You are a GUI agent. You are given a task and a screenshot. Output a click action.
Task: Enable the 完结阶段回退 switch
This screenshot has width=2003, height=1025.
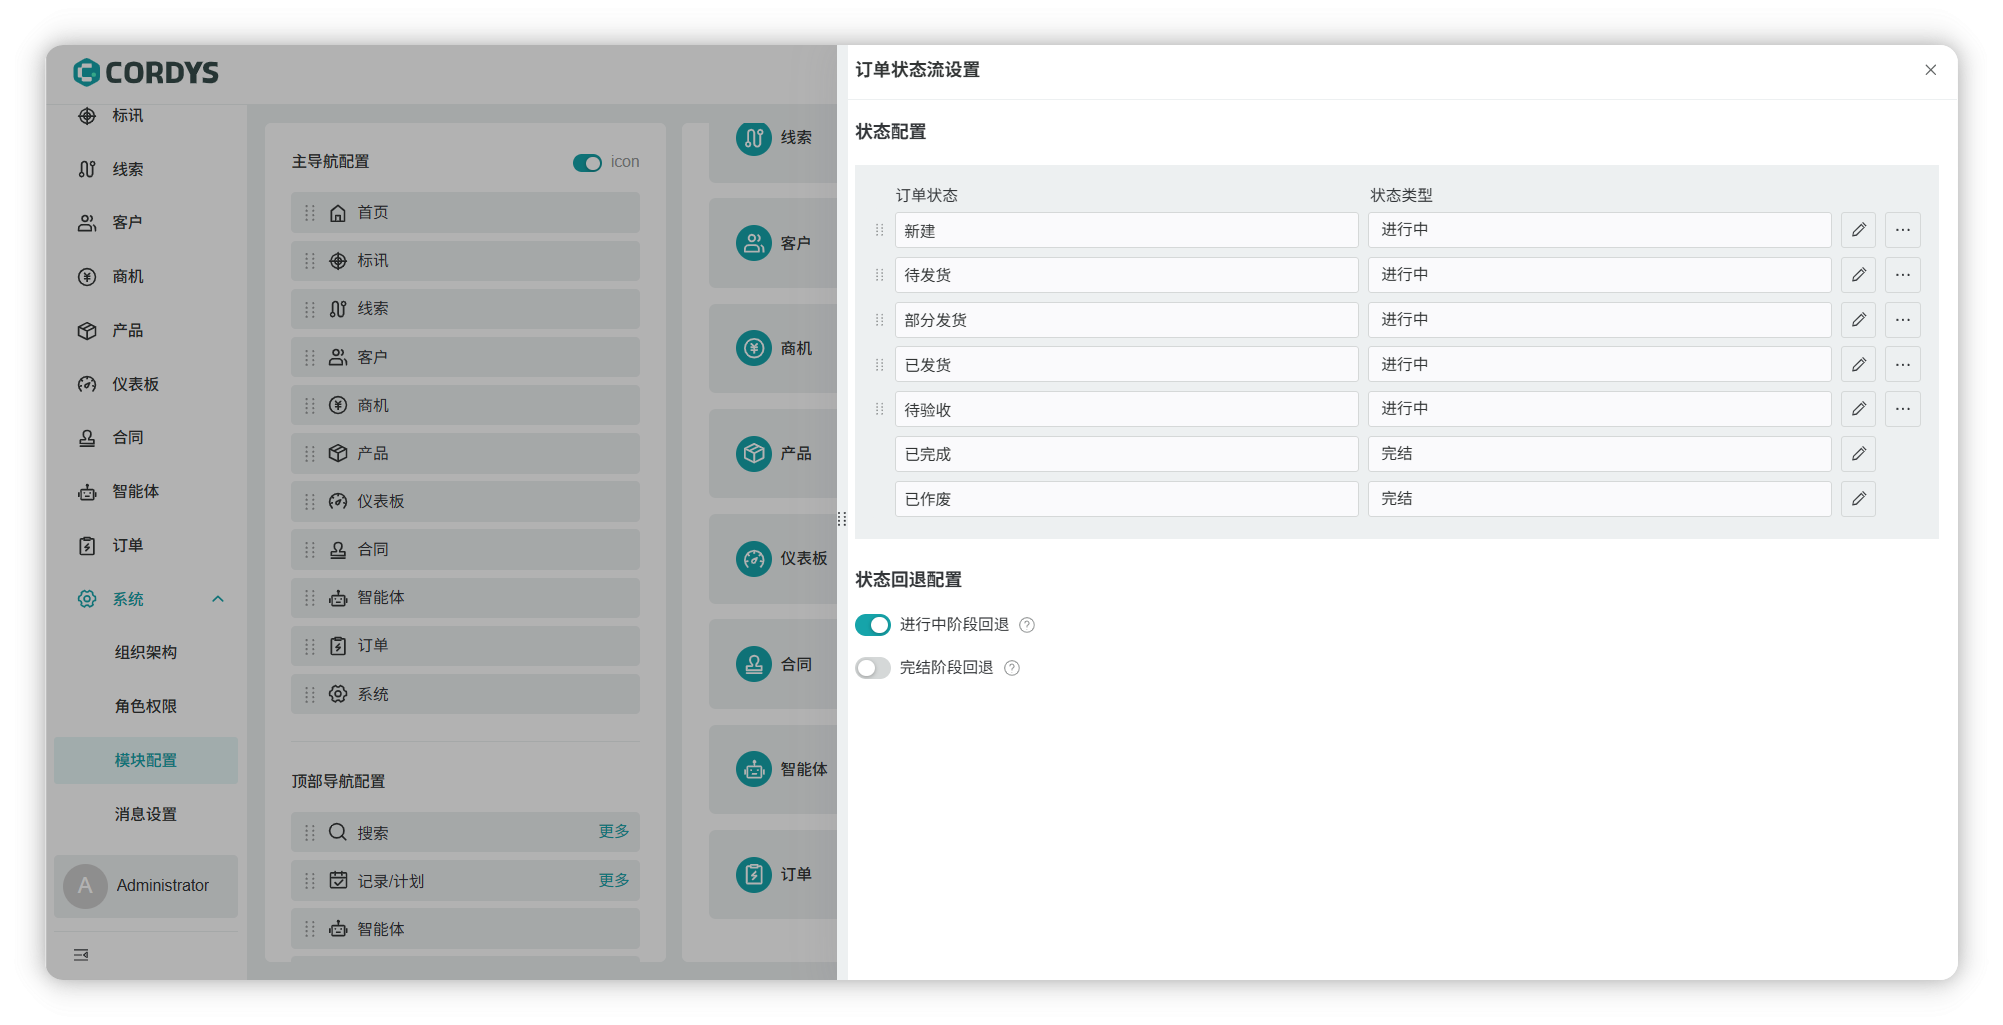pyautogui.click(x=872, y=668)
